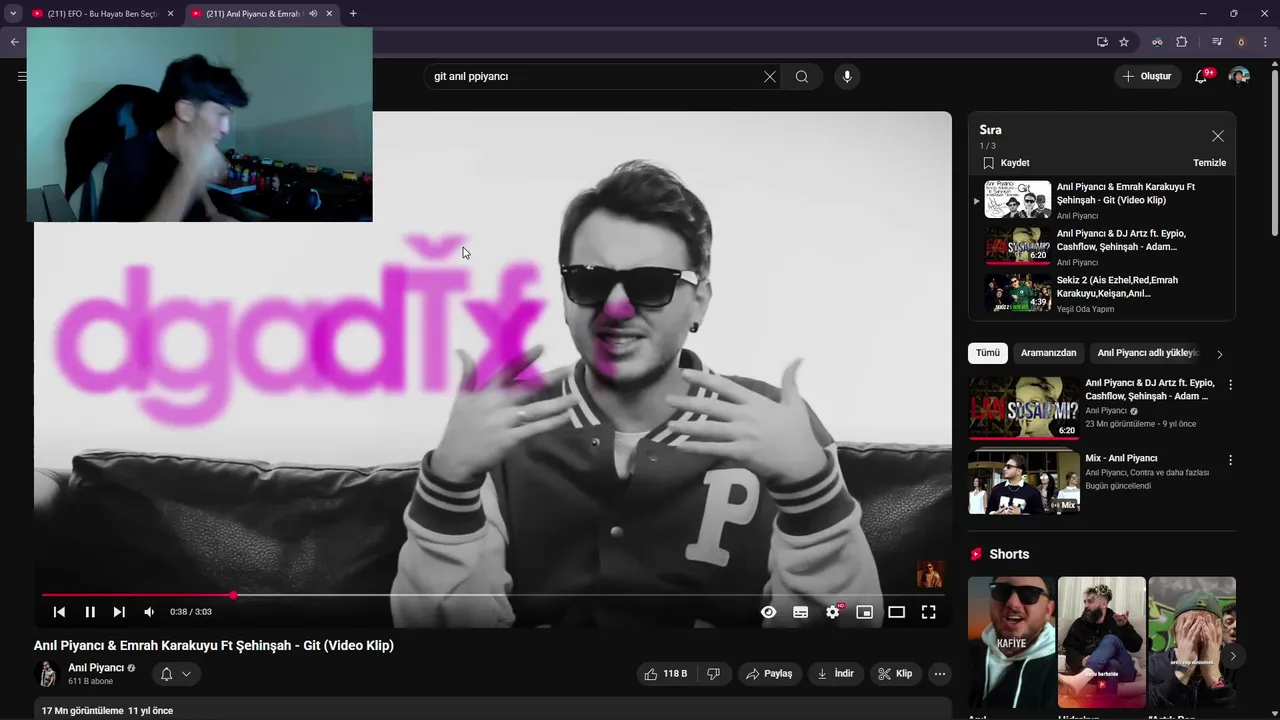Dislike the video
The width and height of the screenshot is (1280, 720).
point(713,674)
